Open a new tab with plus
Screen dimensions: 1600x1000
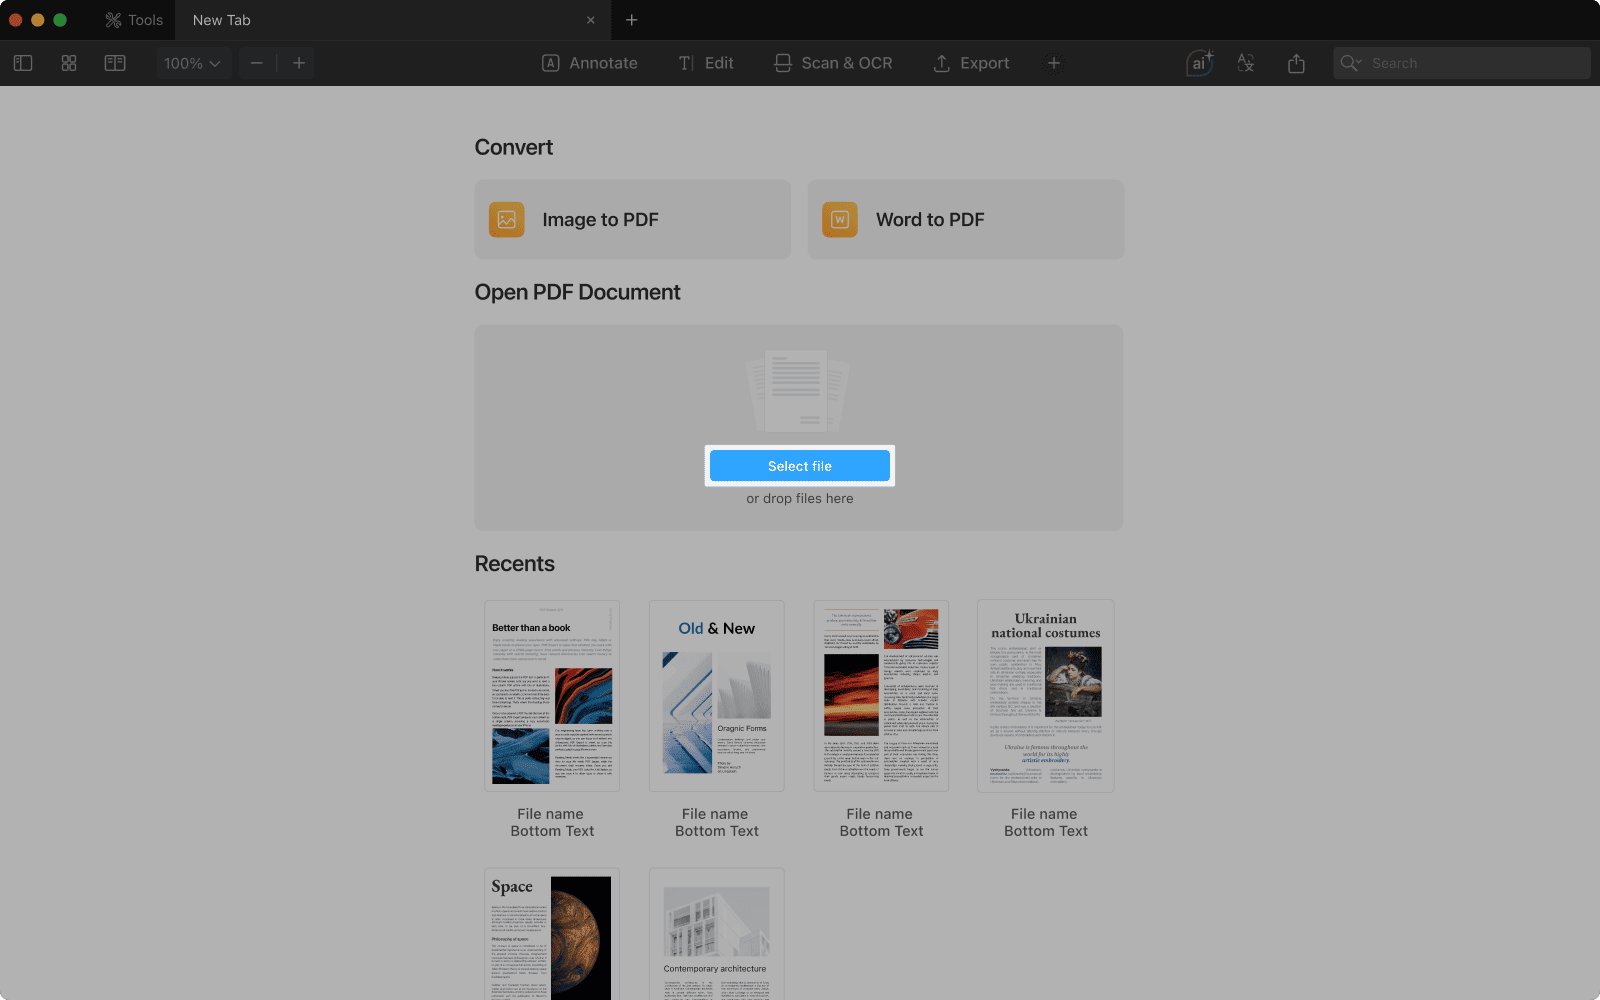pos(631,20)
